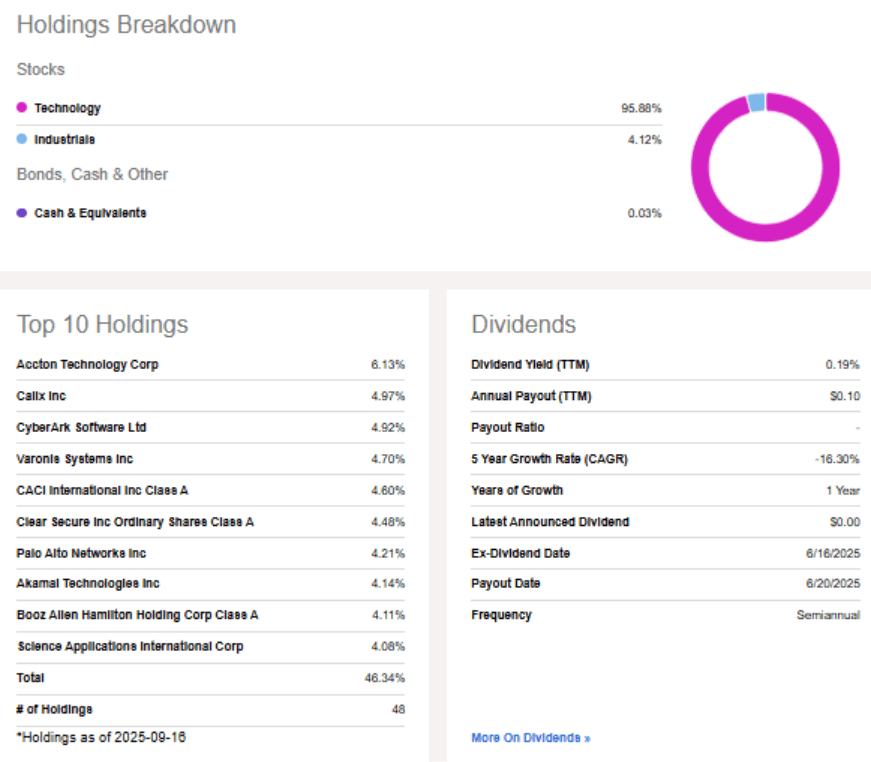871x762 pixels.
Task: Open the Calix Inc holding
Action: pyautogui.click(x=41, y=396)
